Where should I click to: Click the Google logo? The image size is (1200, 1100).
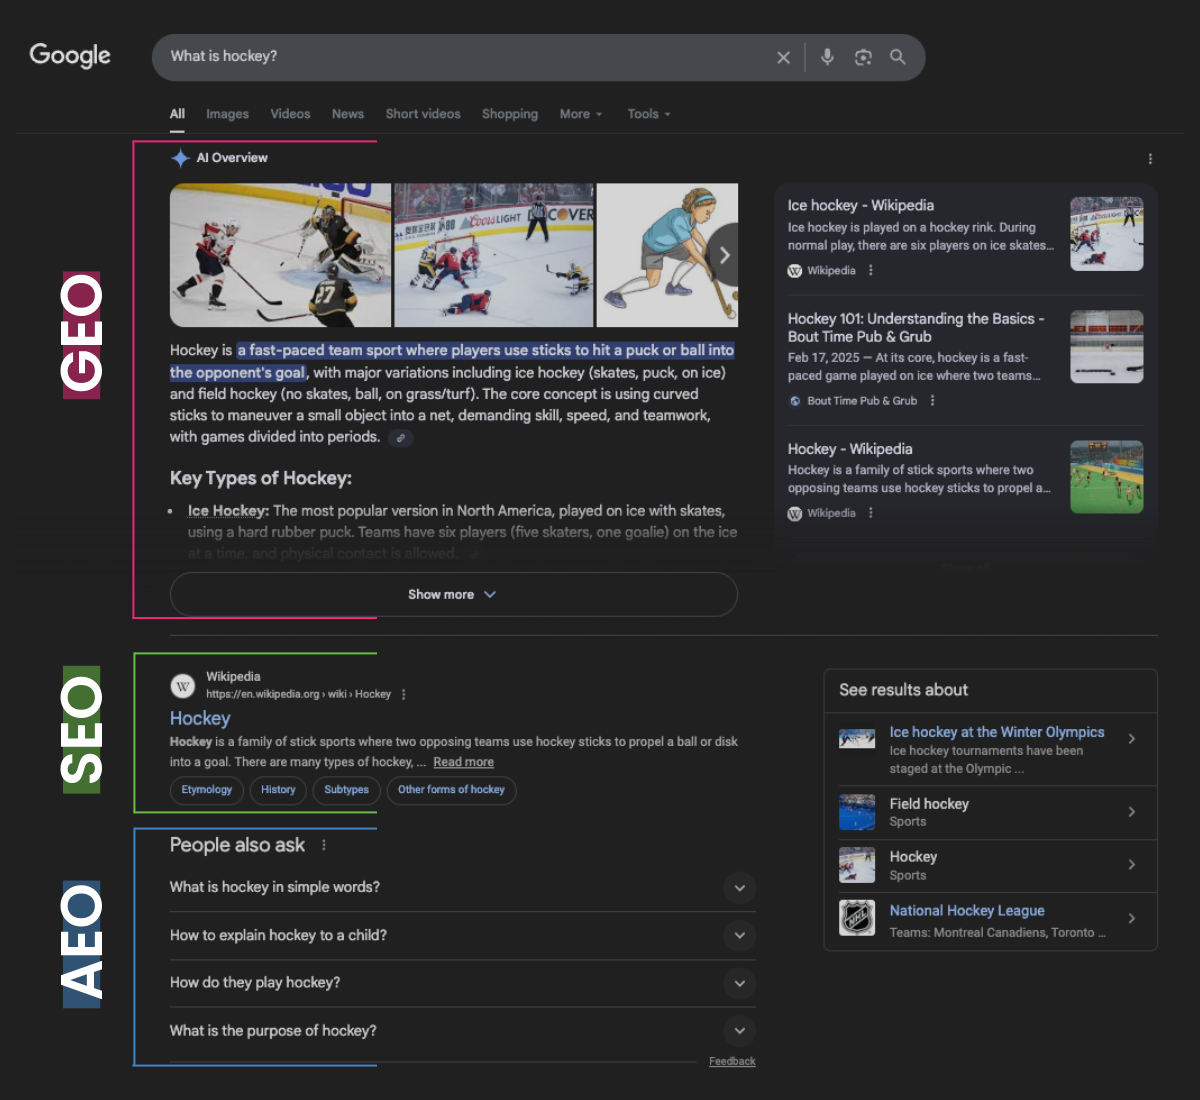pyautogui.click(x=70, y=56)
